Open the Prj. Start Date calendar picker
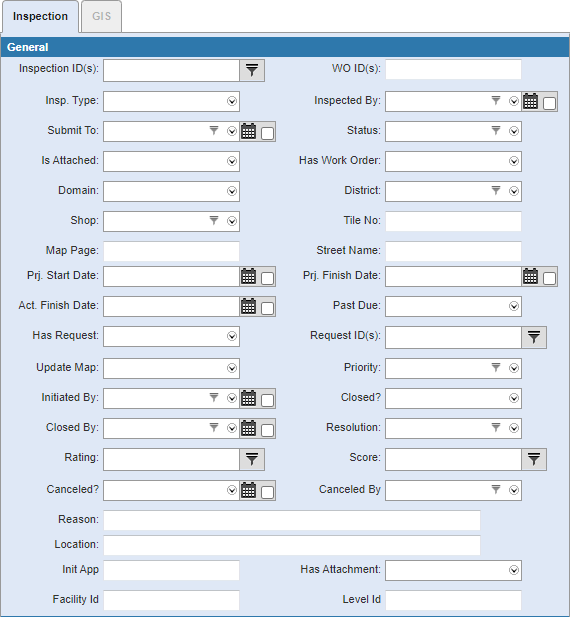The width and height of the screenshot is (570, 617). 248,276
